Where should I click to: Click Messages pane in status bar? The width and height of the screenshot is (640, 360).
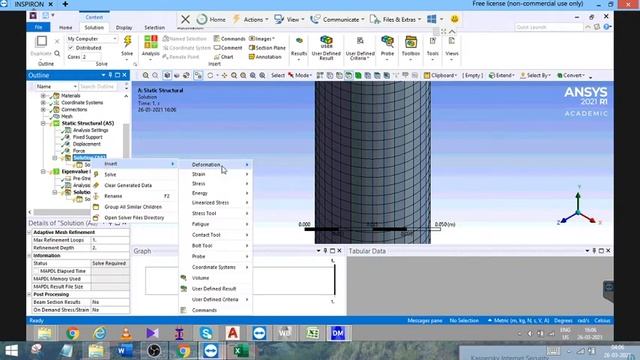click(x=424, y=321)
